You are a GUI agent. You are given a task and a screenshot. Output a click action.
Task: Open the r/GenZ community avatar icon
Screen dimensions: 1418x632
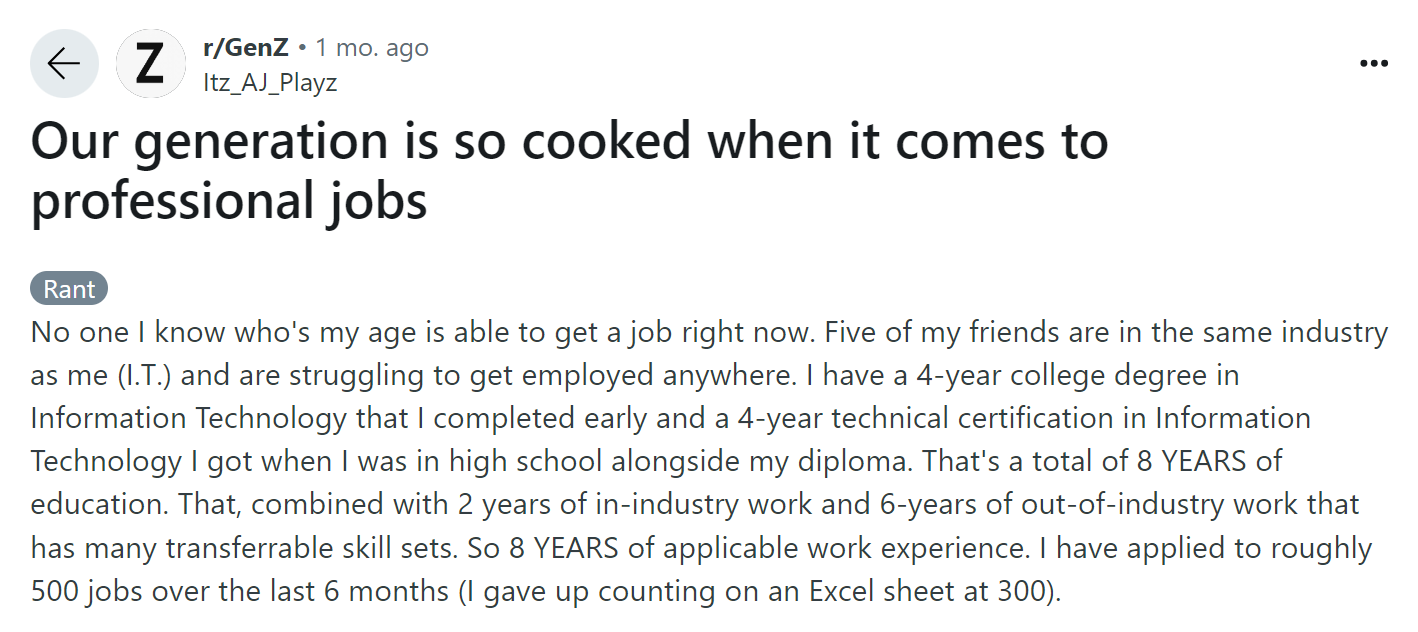pos(151,64)
